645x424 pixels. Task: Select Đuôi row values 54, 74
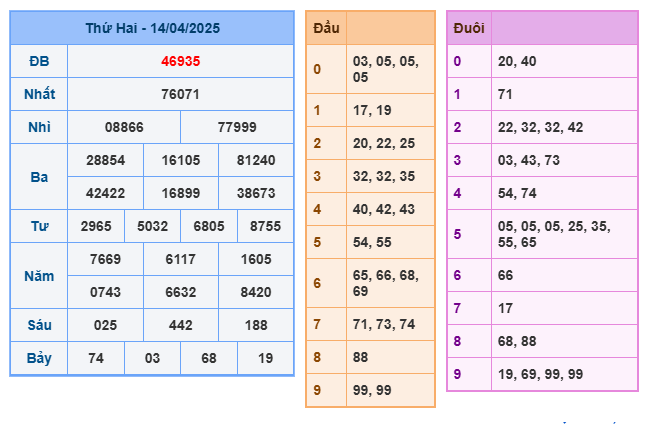517,193
